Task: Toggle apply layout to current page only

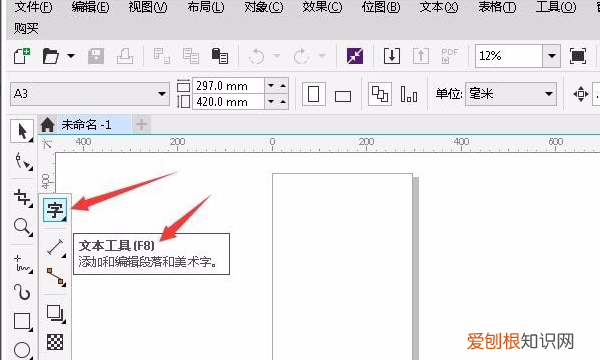Action: 409,94
